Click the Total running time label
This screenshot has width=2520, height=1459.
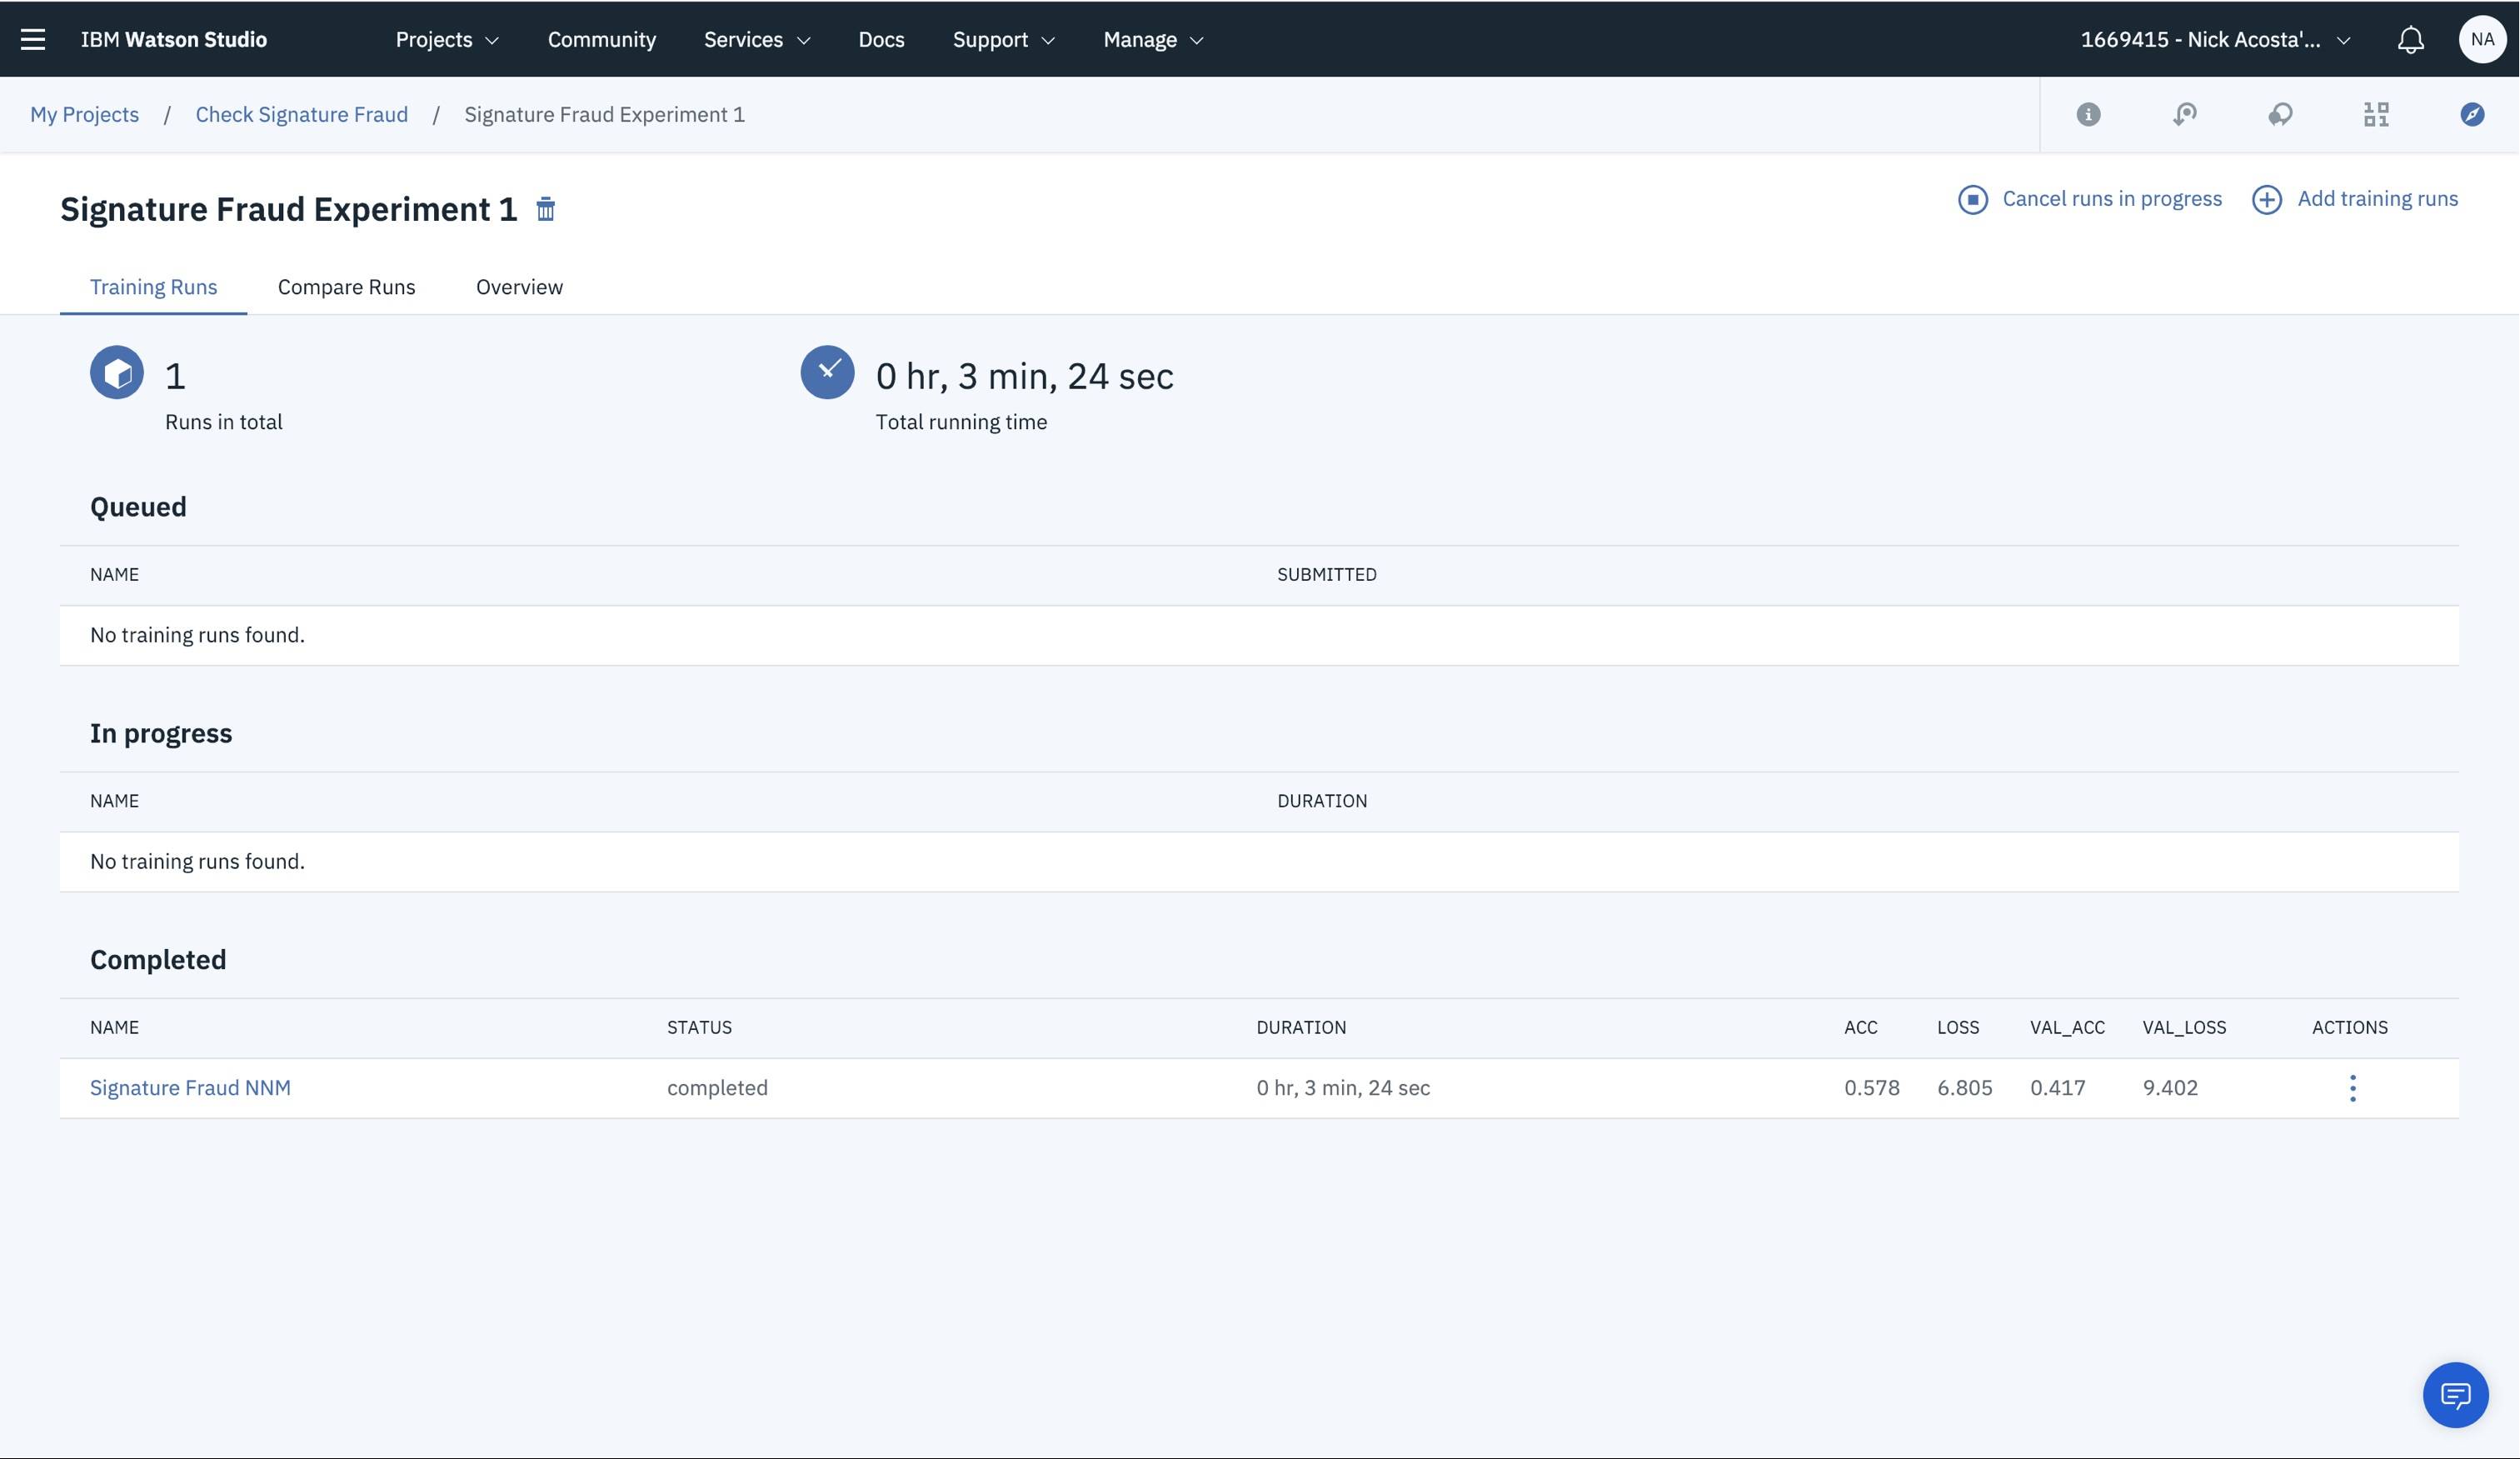(961, 422)
